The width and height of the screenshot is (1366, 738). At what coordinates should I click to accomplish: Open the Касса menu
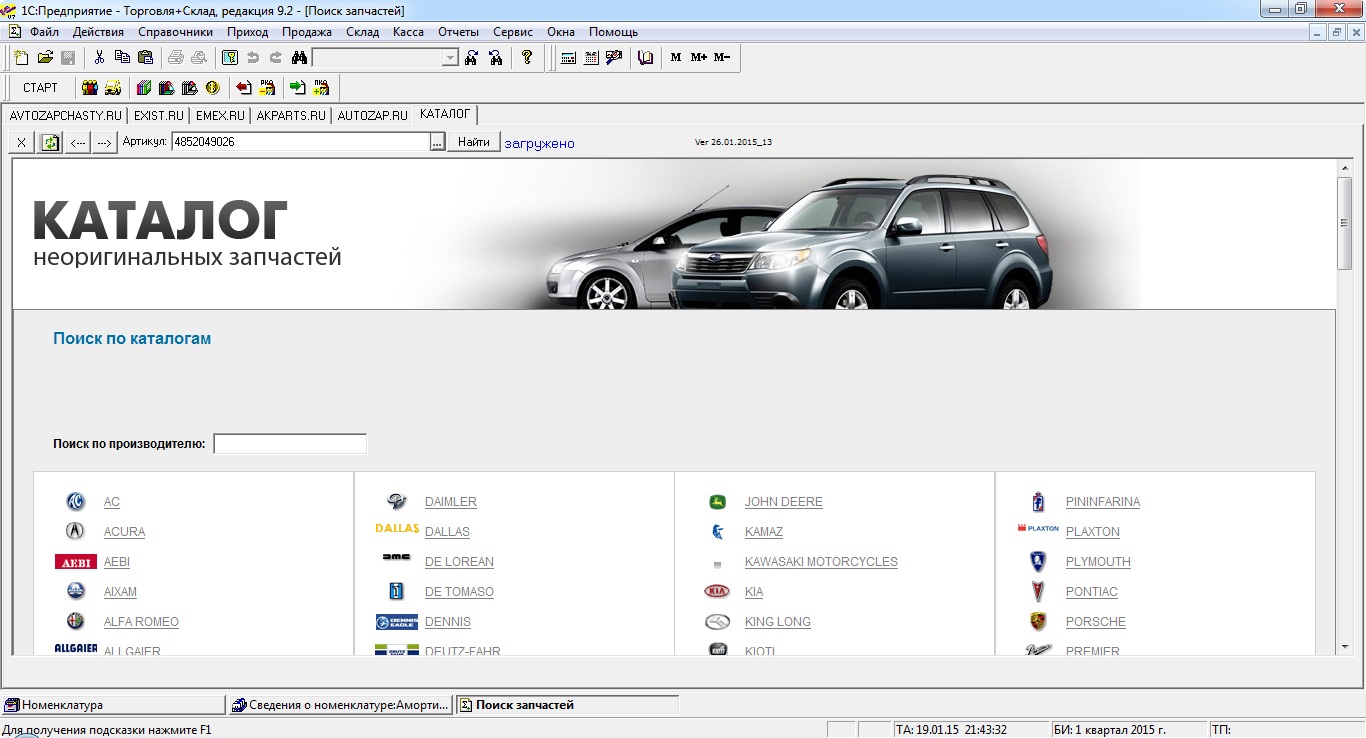(x=408, y=32)
